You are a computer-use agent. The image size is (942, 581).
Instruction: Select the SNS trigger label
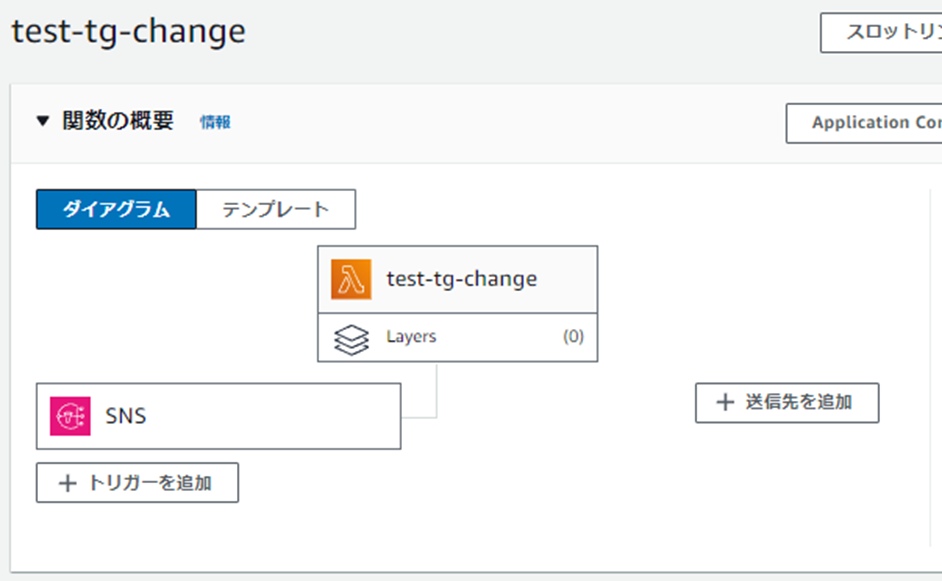click(x=126, y=416)
